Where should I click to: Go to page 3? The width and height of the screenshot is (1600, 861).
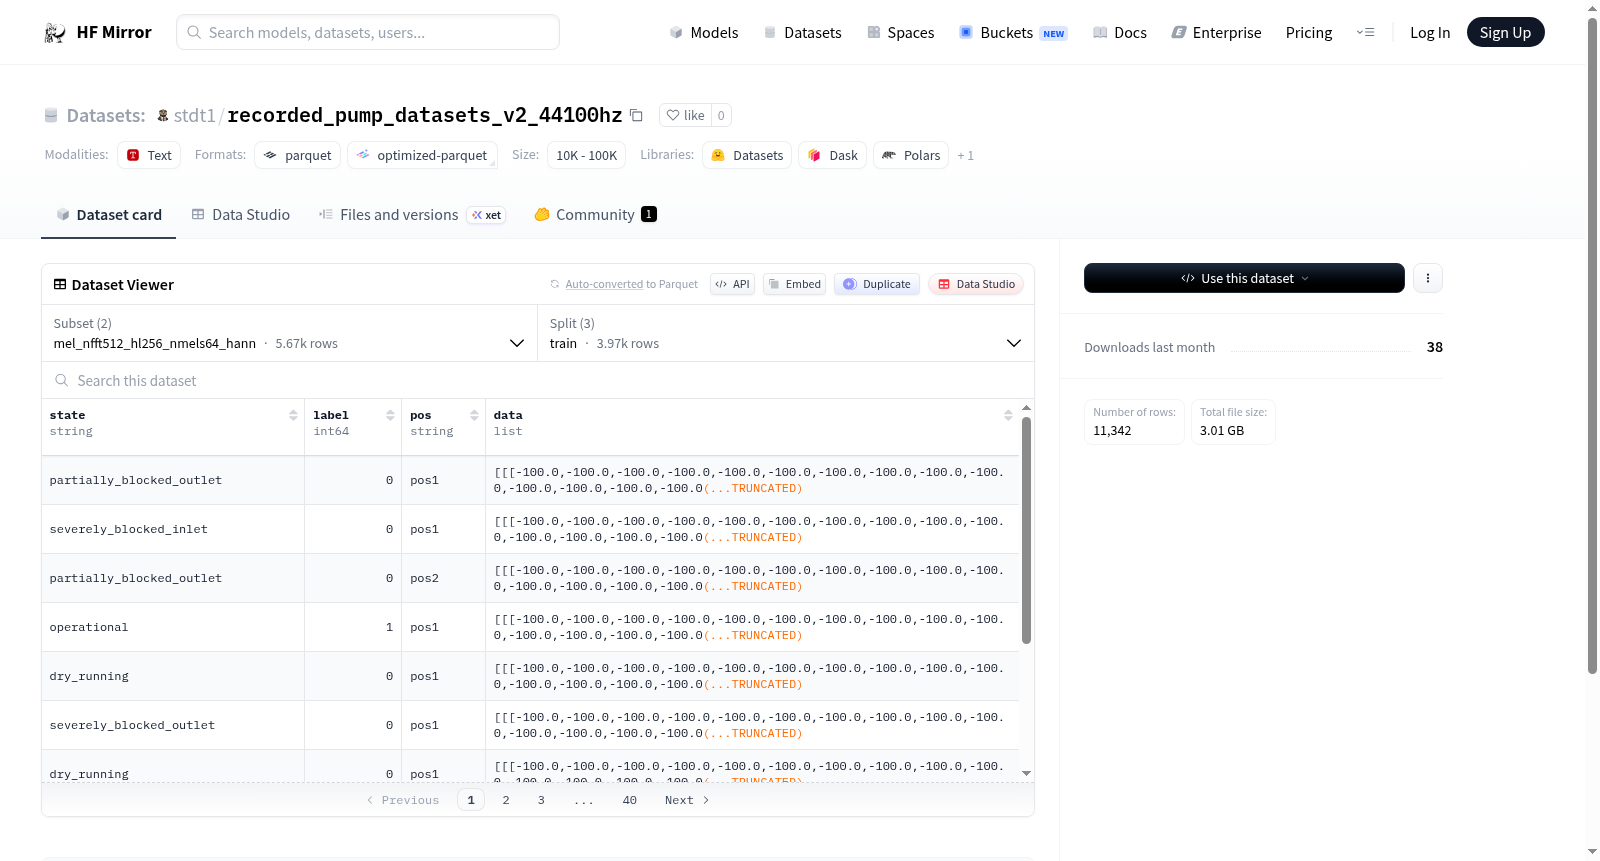click(541, 800)
